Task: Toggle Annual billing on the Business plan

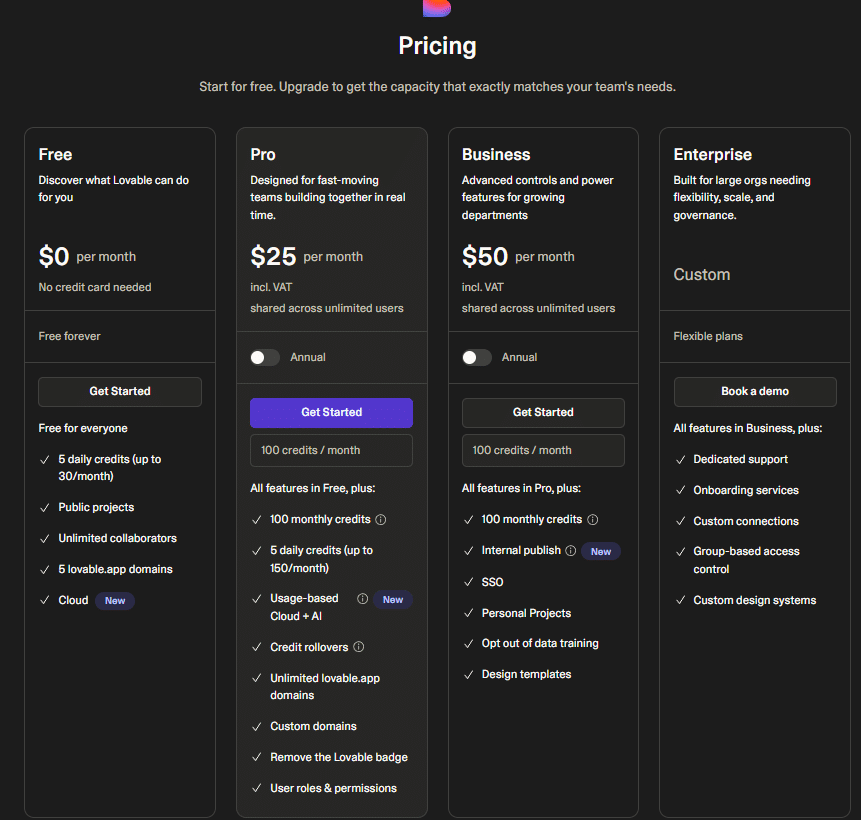Action: coord(477,357)
